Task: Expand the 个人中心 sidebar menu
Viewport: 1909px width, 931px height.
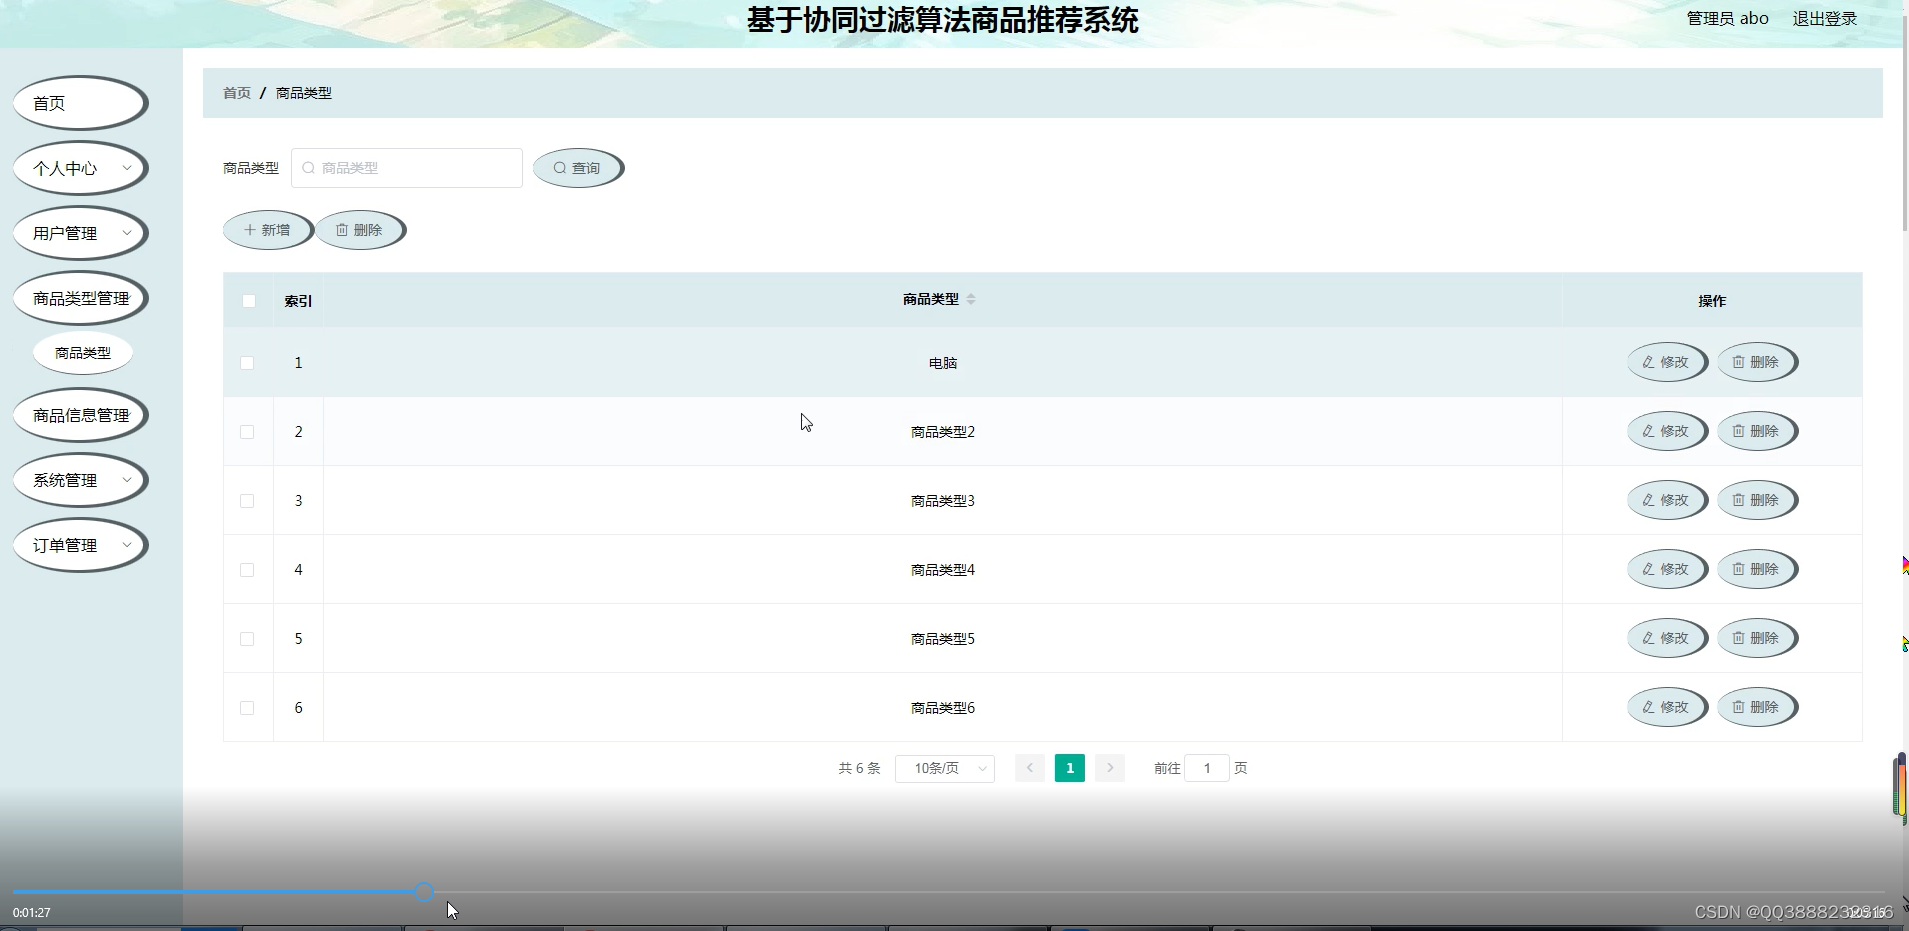Action: click(80, 168)
